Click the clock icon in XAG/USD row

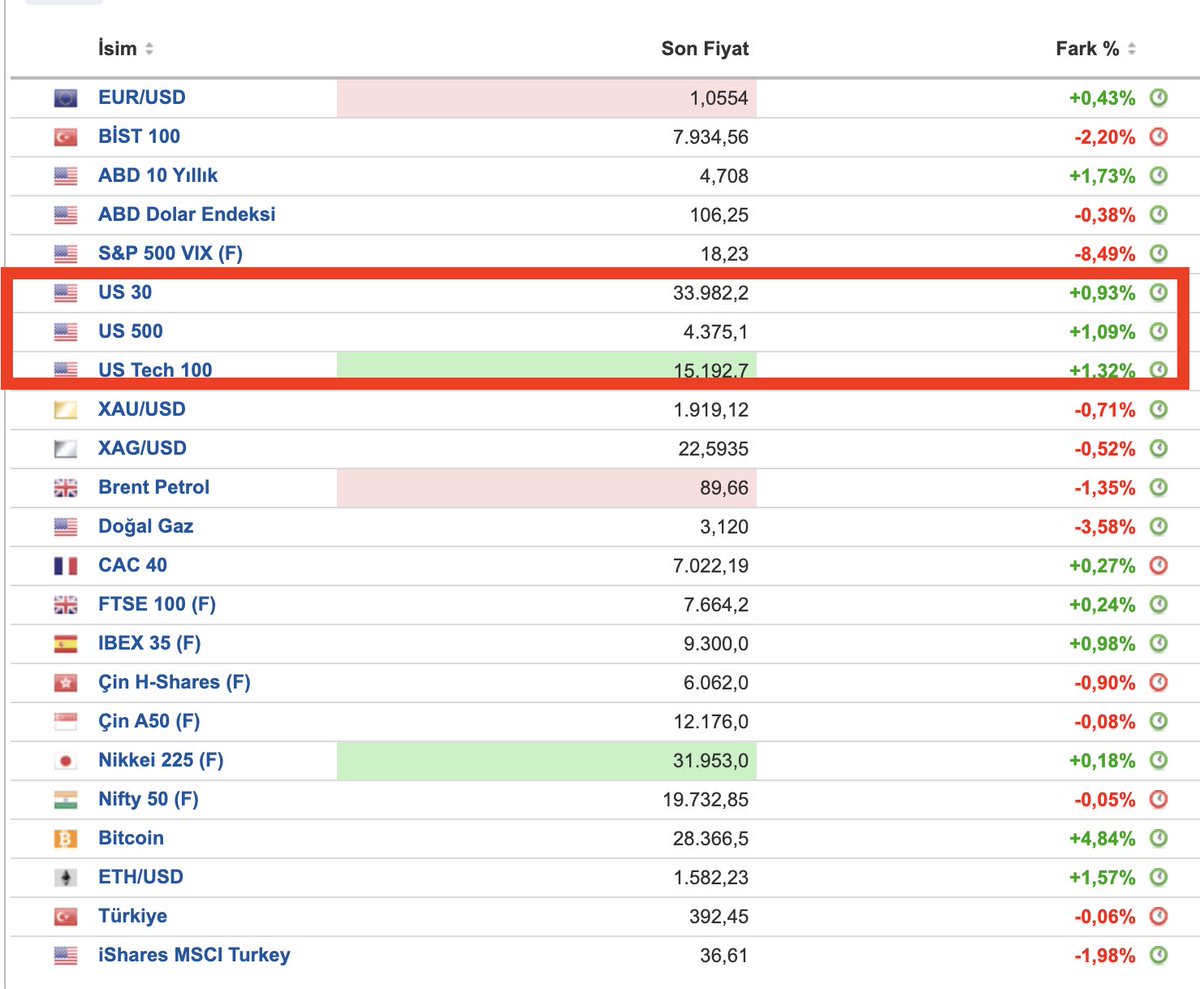(1159, 449)
